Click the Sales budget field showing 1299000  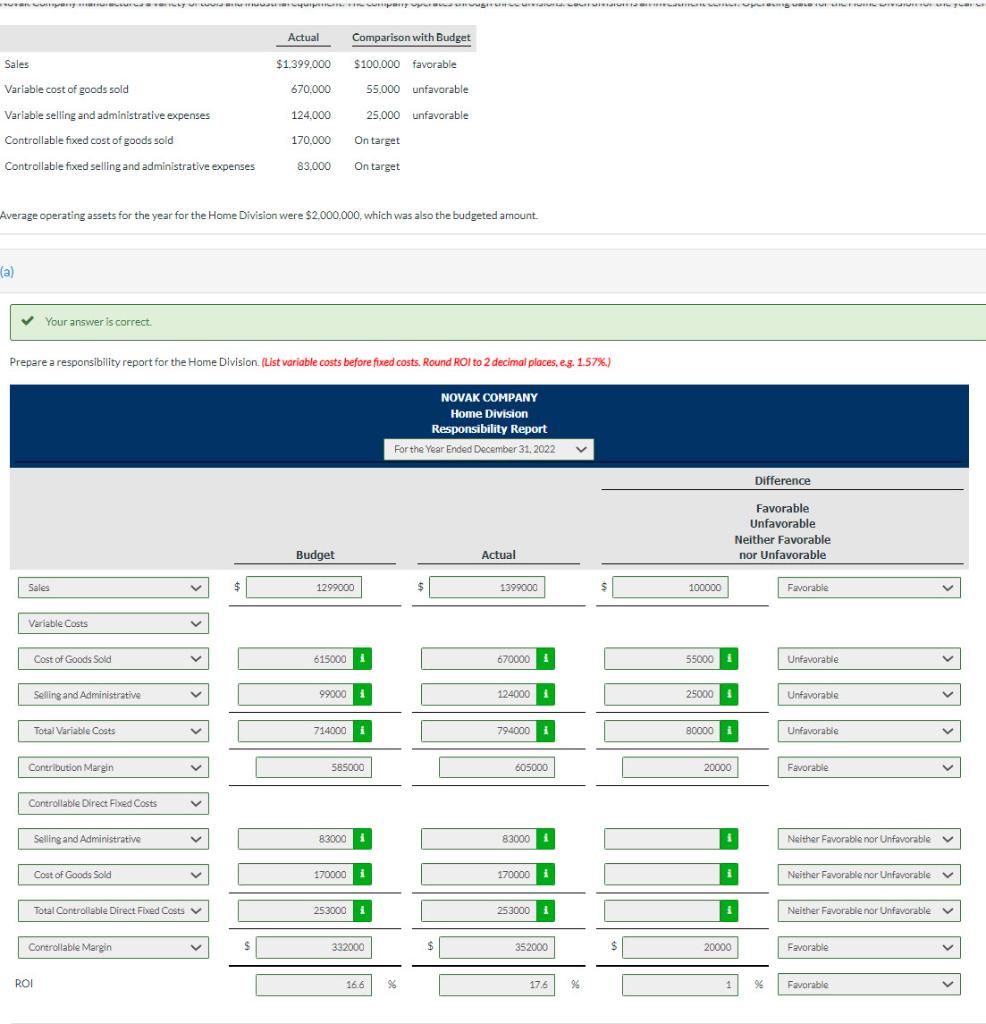coord(304,587)
